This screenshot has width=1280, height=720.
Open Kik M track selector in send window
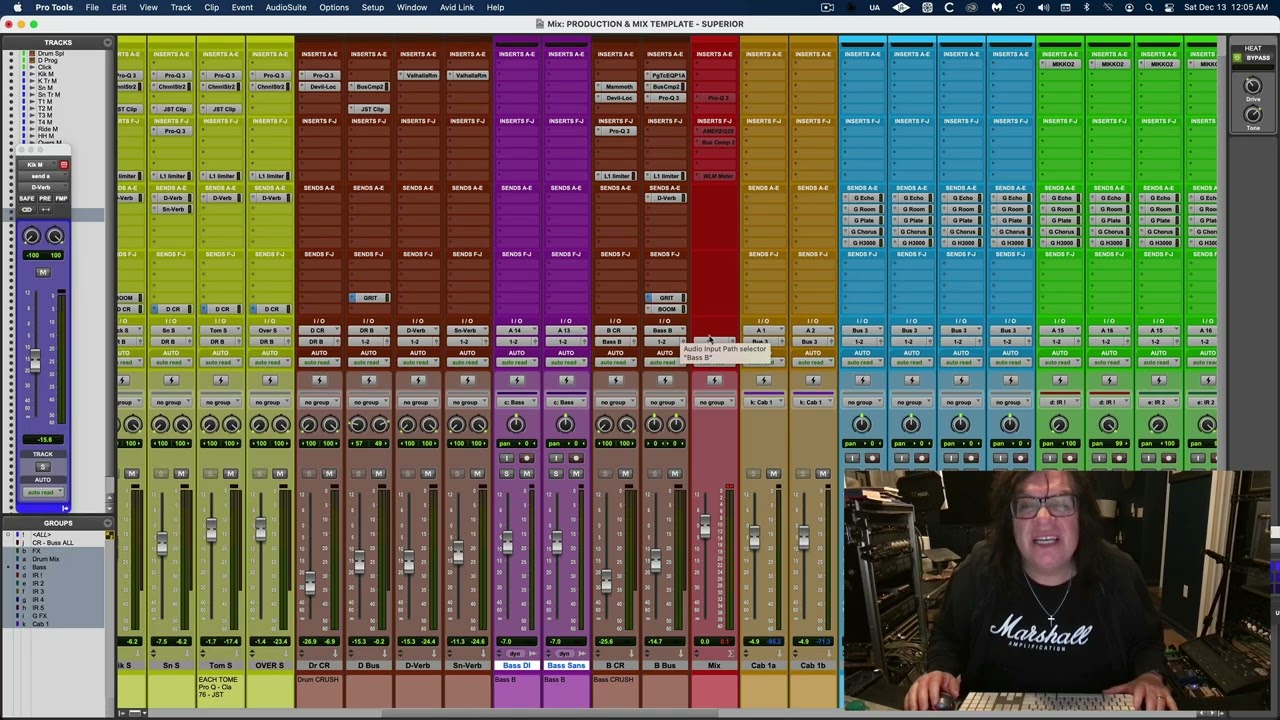(38, 165)
